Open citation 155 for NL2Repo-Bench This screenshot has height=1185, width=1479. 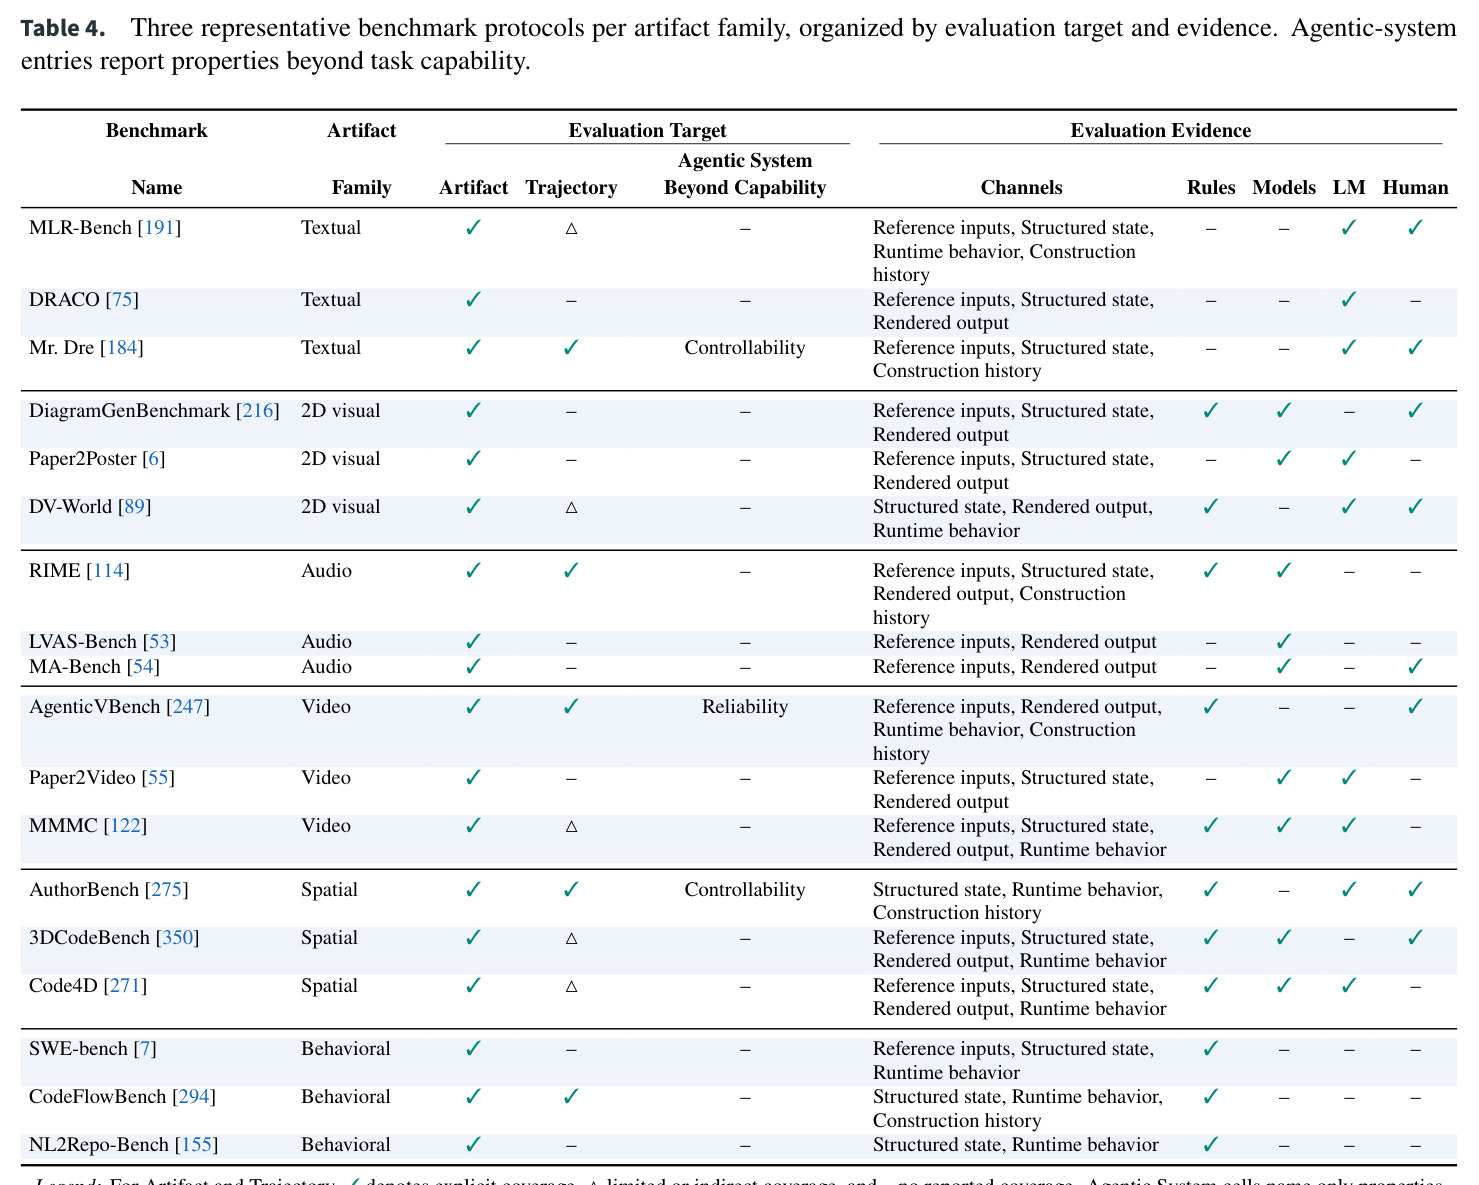[196, 1145]
